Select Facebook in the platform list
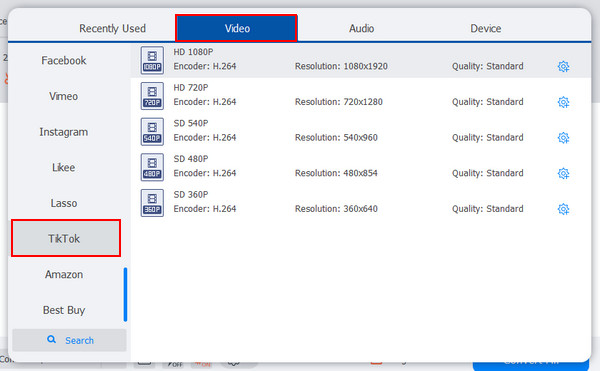The height and width of the screenshot is (371, 600). [x=64, y=60]
